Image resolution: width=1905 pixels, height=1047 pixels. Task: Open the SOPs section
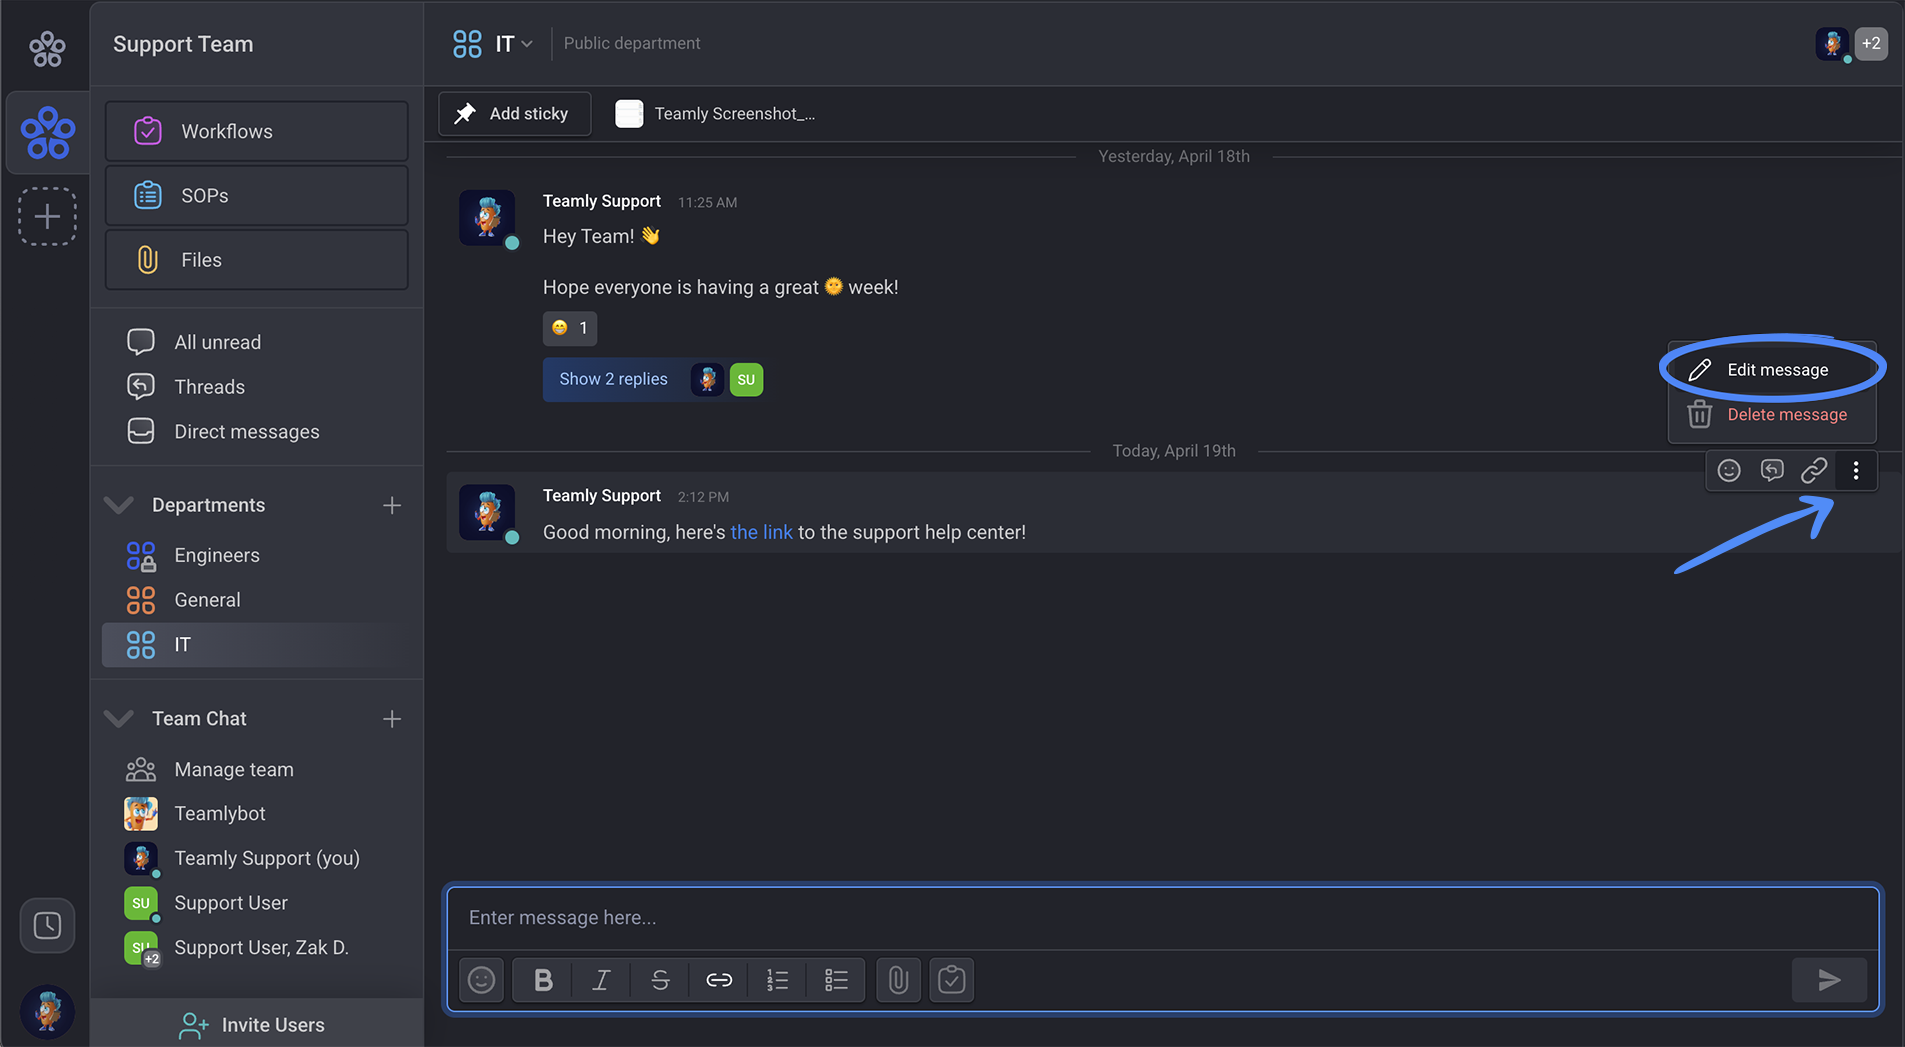tap(256, 195)
